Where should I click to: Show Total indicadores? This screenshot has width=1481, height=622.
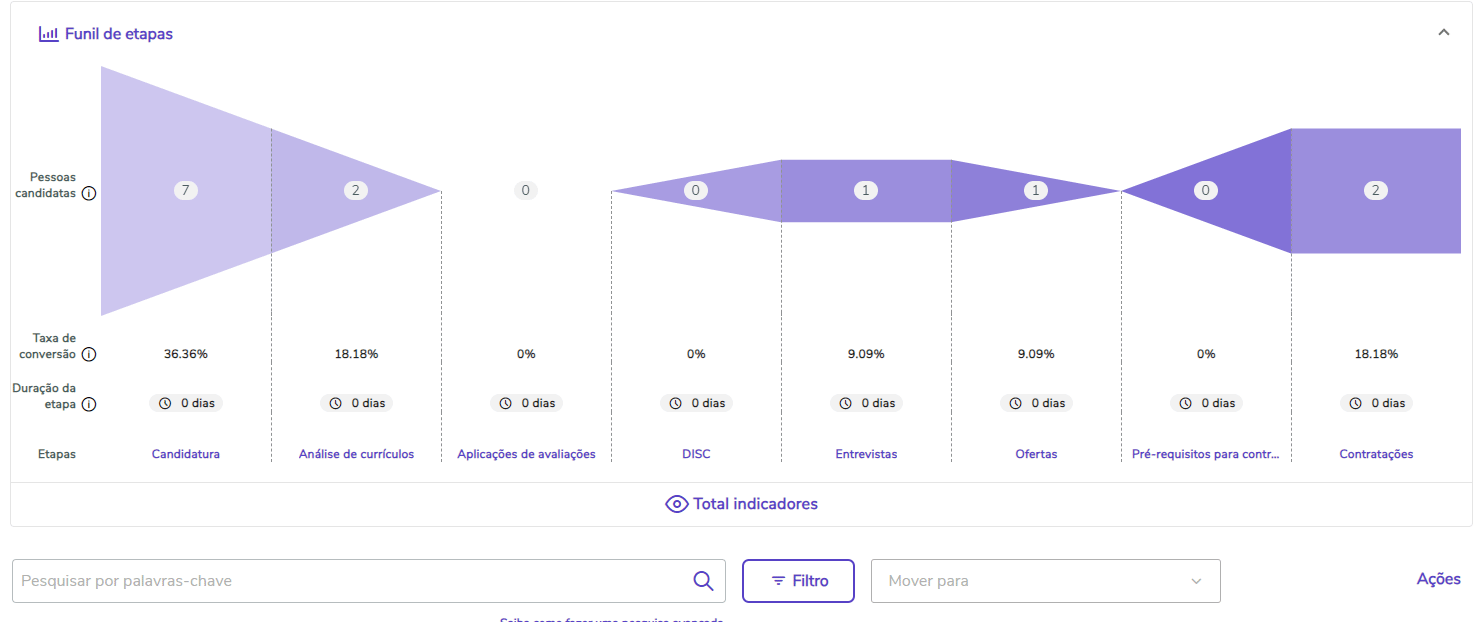tap(741, 504)
